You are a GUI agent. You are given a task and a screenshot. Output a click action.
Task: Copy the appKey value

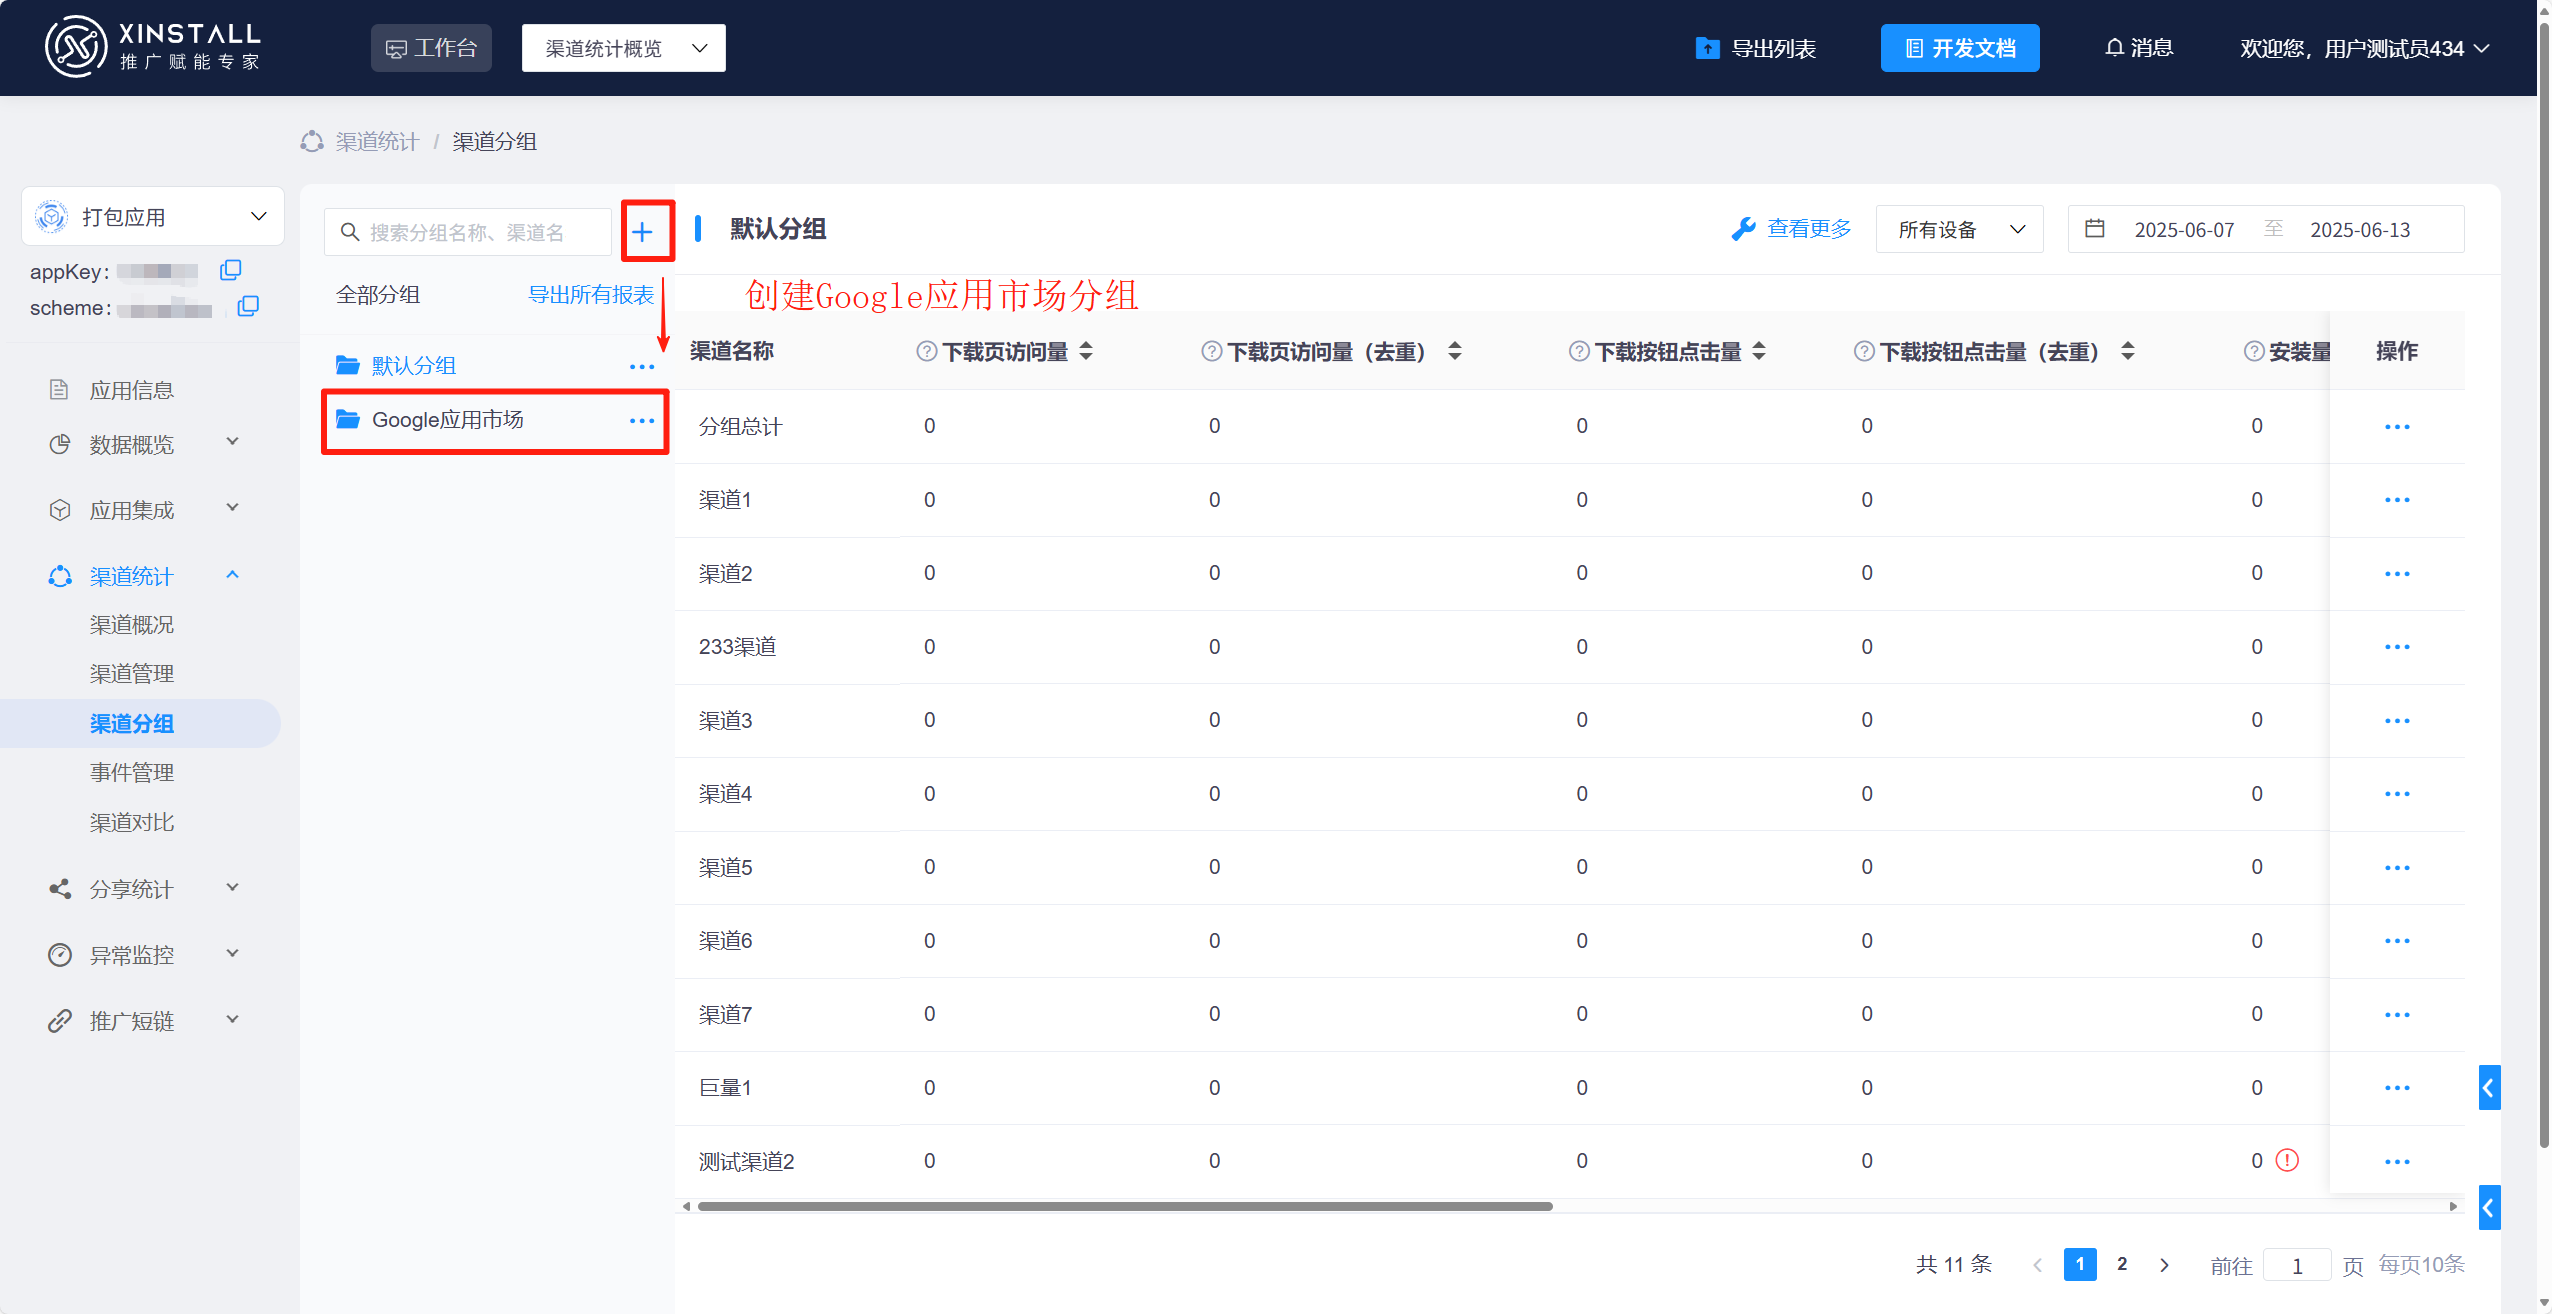[x=231, y=270]
